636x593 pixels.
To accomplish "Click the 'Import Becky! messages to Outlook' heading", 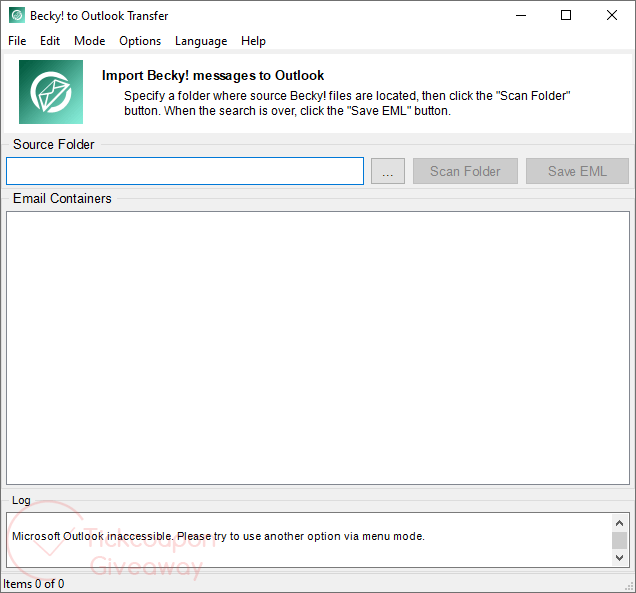I will pos(213,75).
